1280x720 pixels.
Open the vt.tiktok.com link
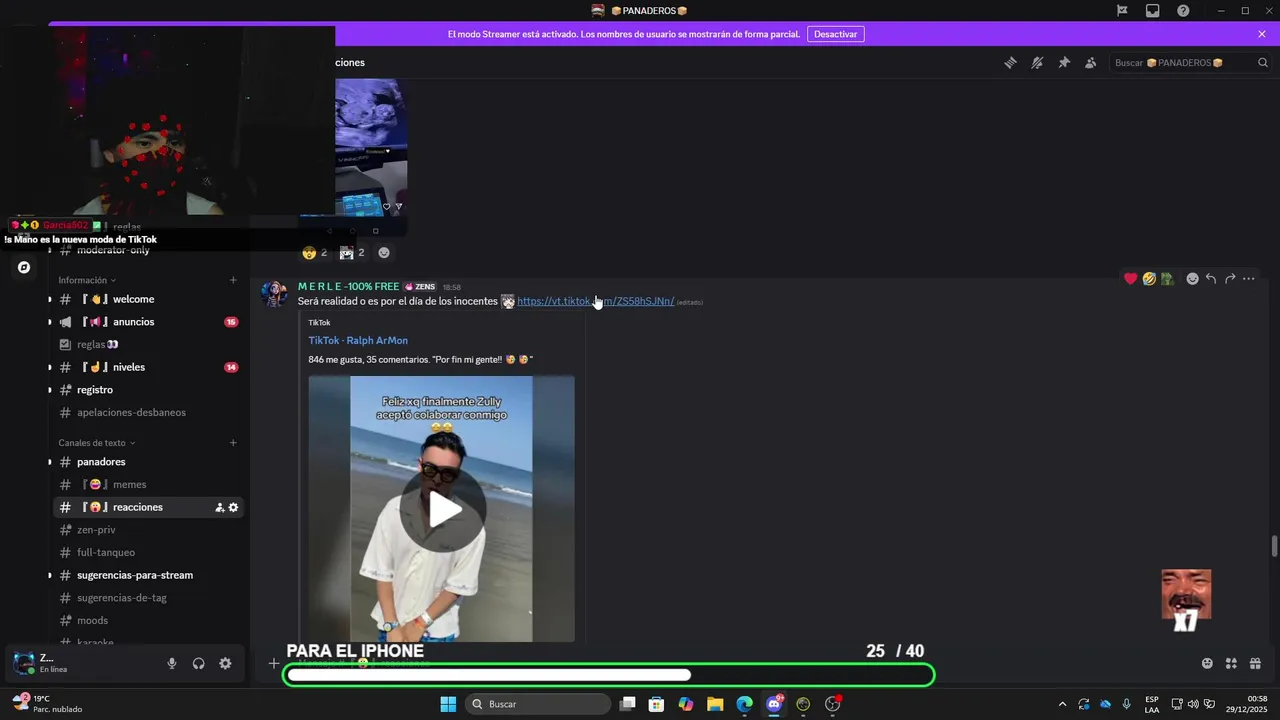click(595, 301)
